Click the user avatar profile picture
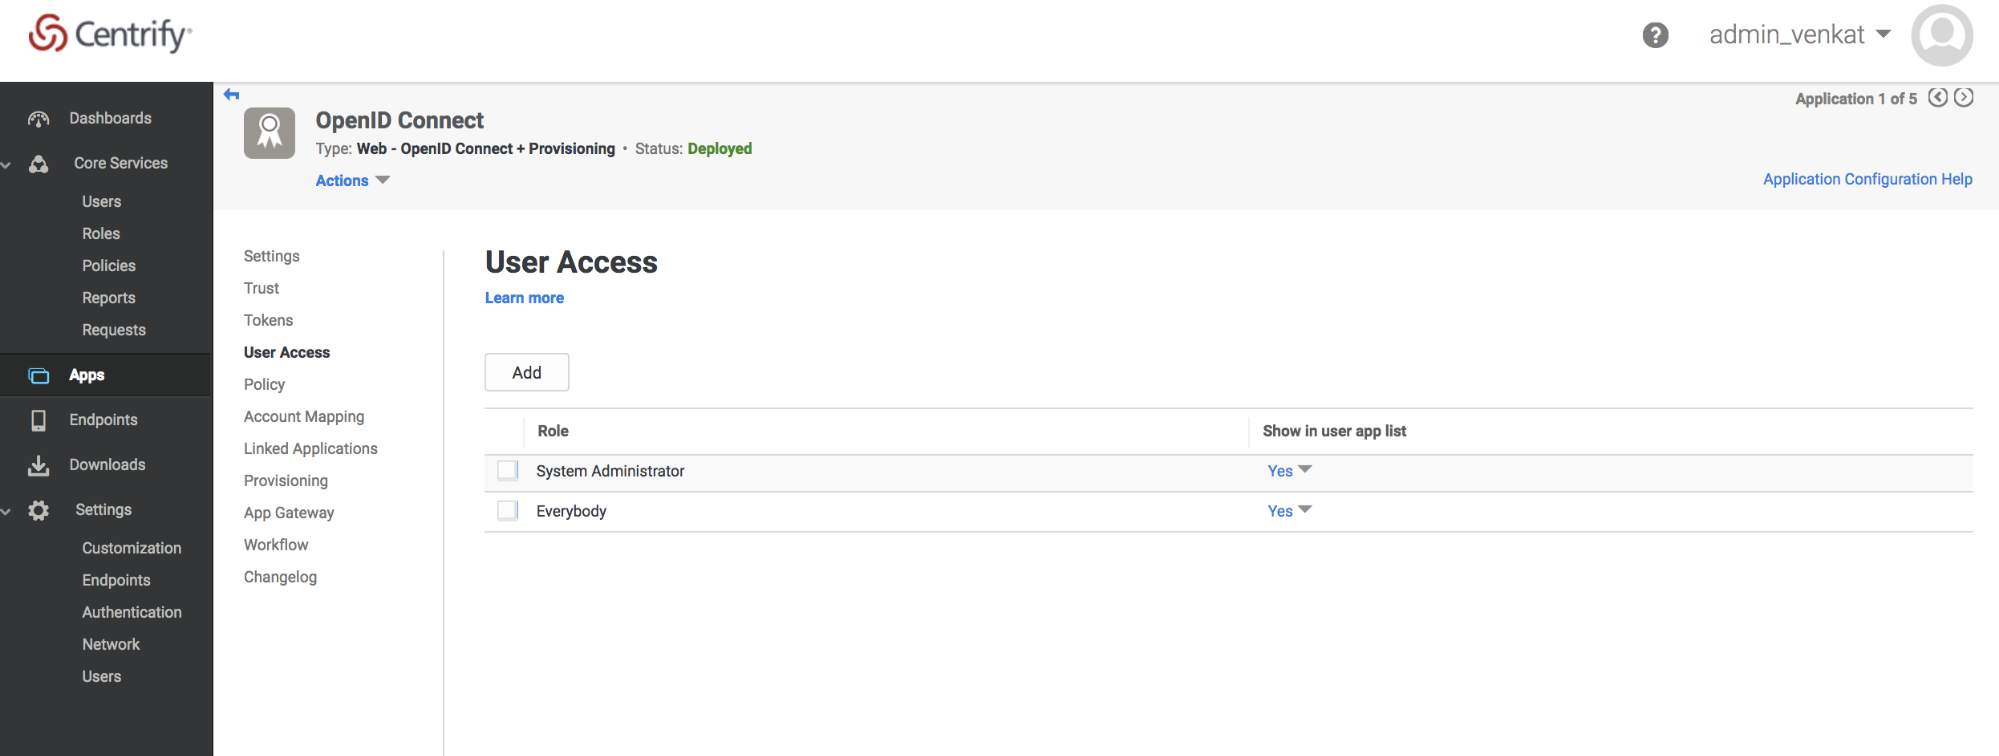The width and height of the screenshot is (1999, 756). tap(1941, 35)
